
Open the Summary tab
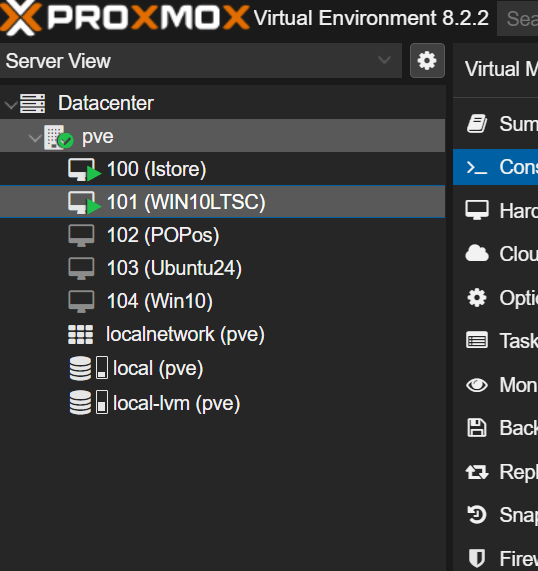click(495, 124)
